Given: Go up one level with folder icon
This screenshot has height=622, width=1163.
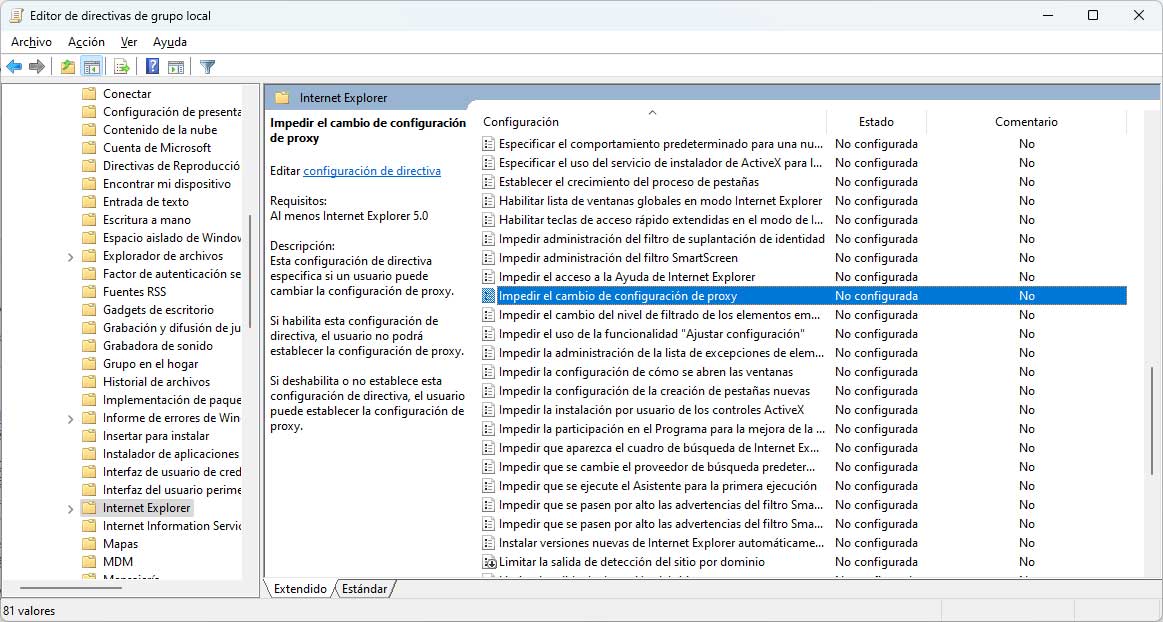Looking at the screenshot, I should [x=67, y=67].
